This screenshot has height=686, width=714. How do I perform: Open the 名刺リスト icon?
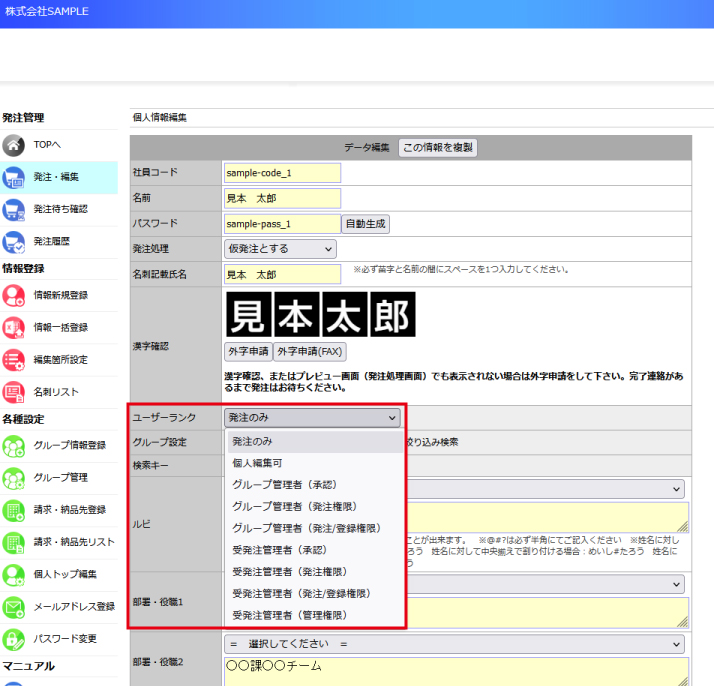(x=14, y=392)
